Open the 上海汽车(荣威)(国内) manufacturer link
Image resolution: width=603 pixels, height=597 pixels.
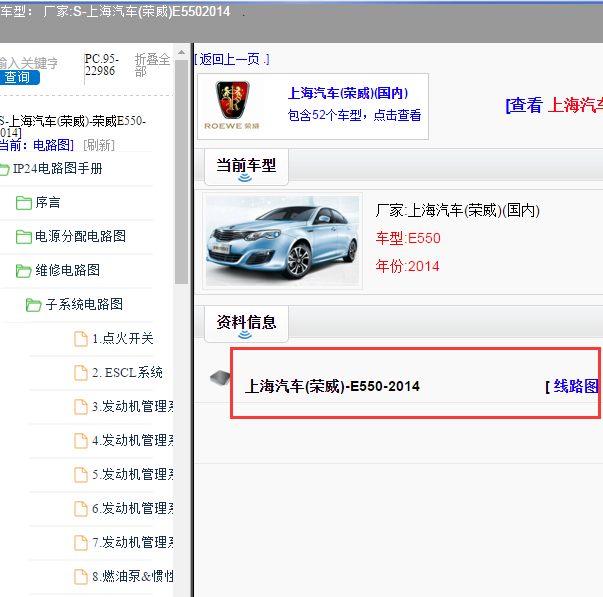348,93
